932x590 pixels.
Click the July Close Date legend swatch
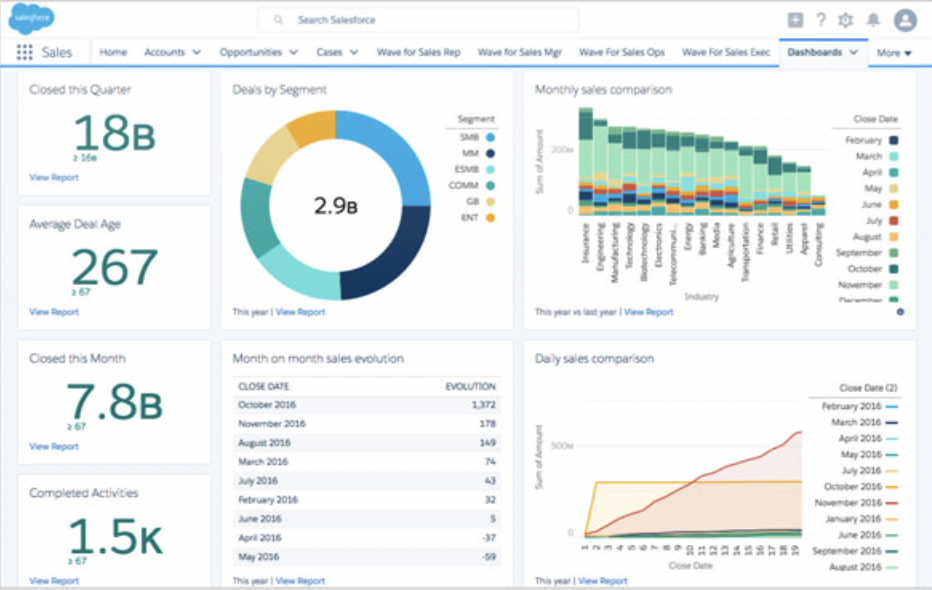click(x=893, y=220)
